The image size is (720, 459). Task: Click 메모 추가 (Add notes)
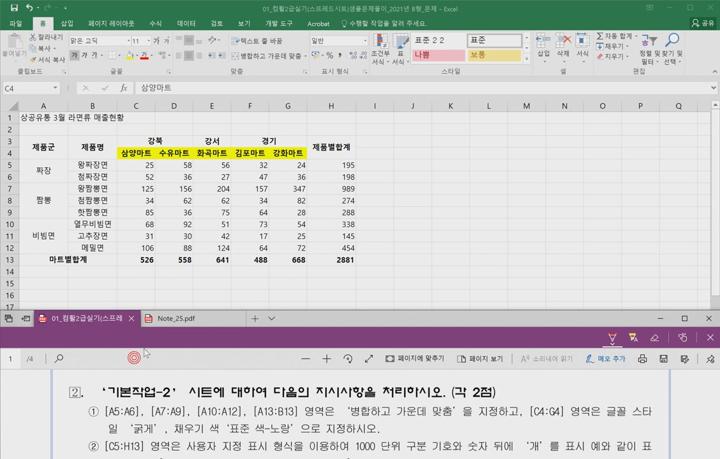click(606, 358)
